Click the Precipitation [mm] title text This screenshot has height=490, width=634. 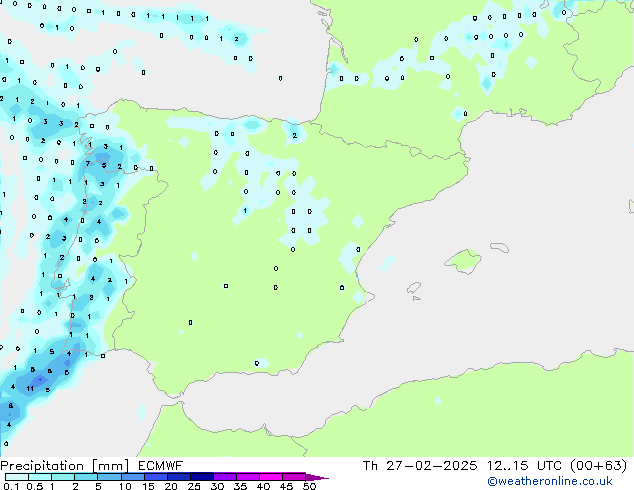tap(65, 466)
